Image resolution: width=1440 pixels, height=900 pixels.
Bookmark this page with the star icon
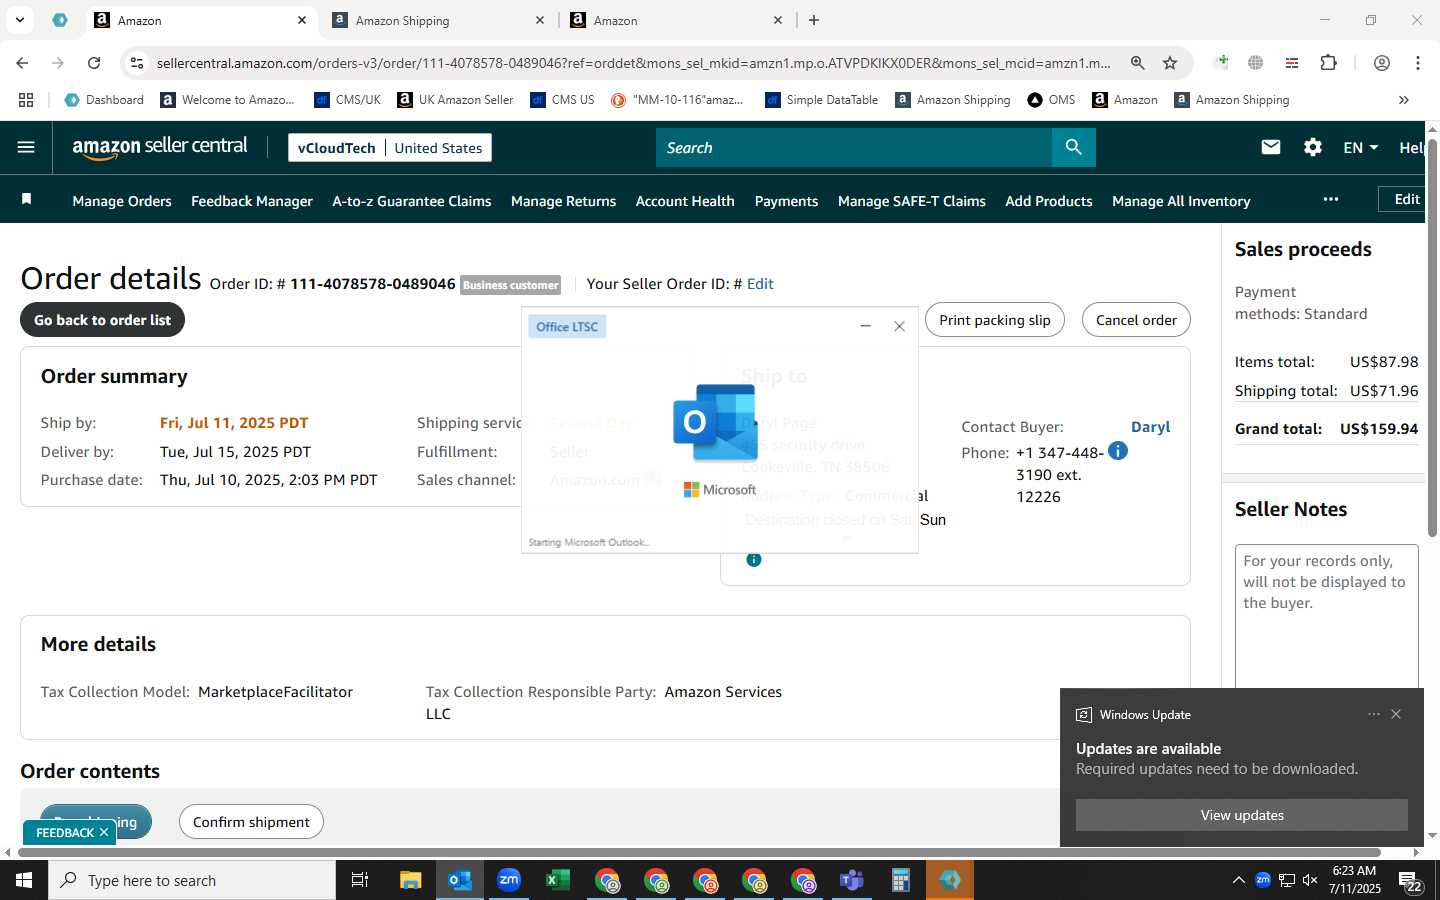1170,63
